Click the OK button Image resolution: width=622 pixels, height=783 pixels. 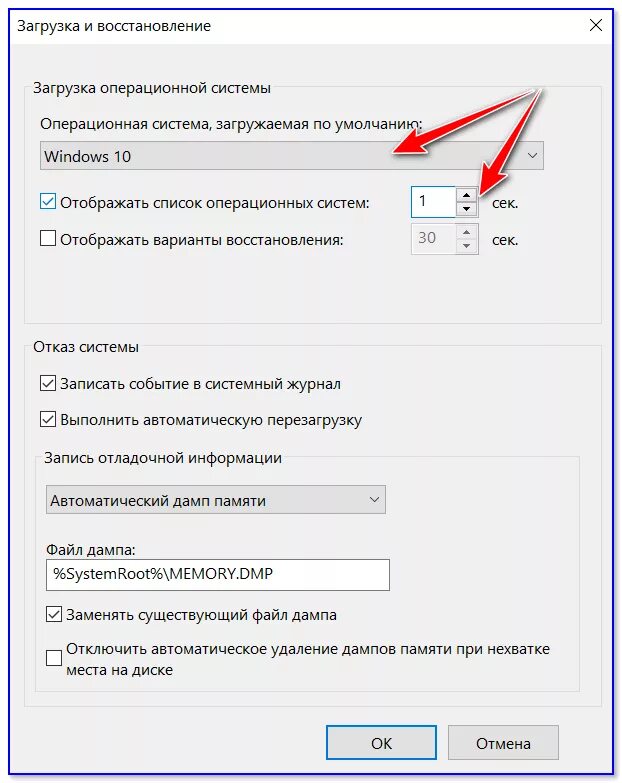tap(381, 743)
